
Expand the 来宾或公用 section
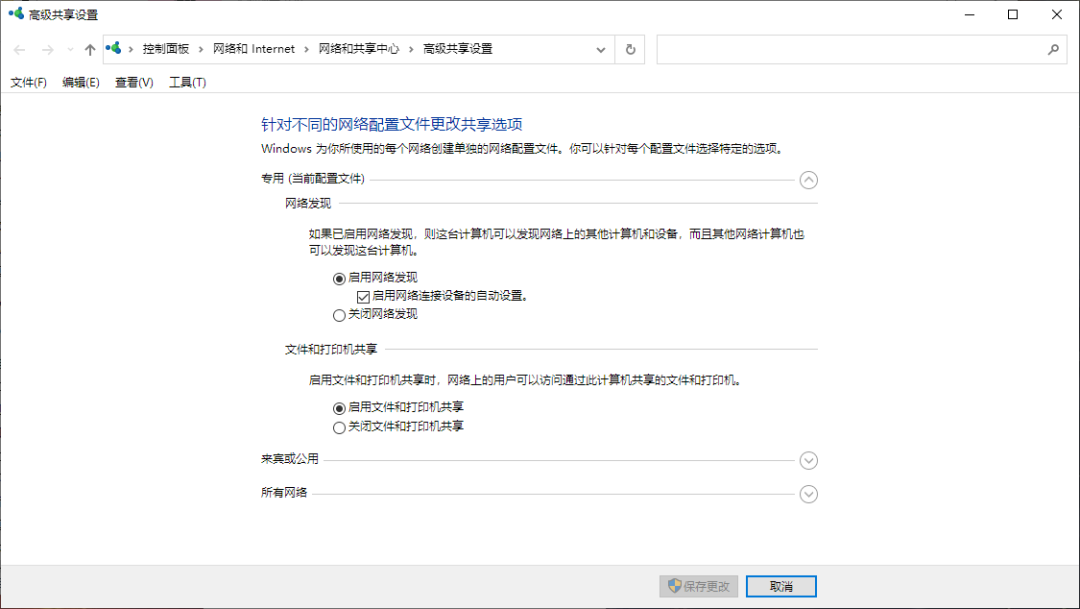[809, 460]
